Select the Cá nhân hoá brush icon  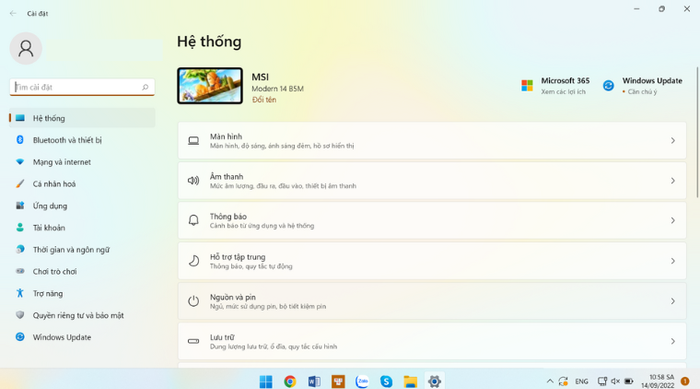[20, 184]
